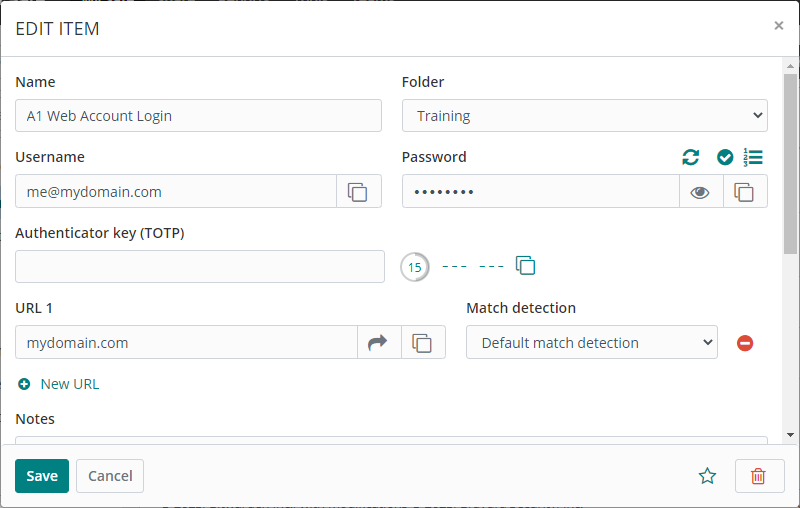
Task: Toggle favorite star for this item
Action: click(708, 476)
